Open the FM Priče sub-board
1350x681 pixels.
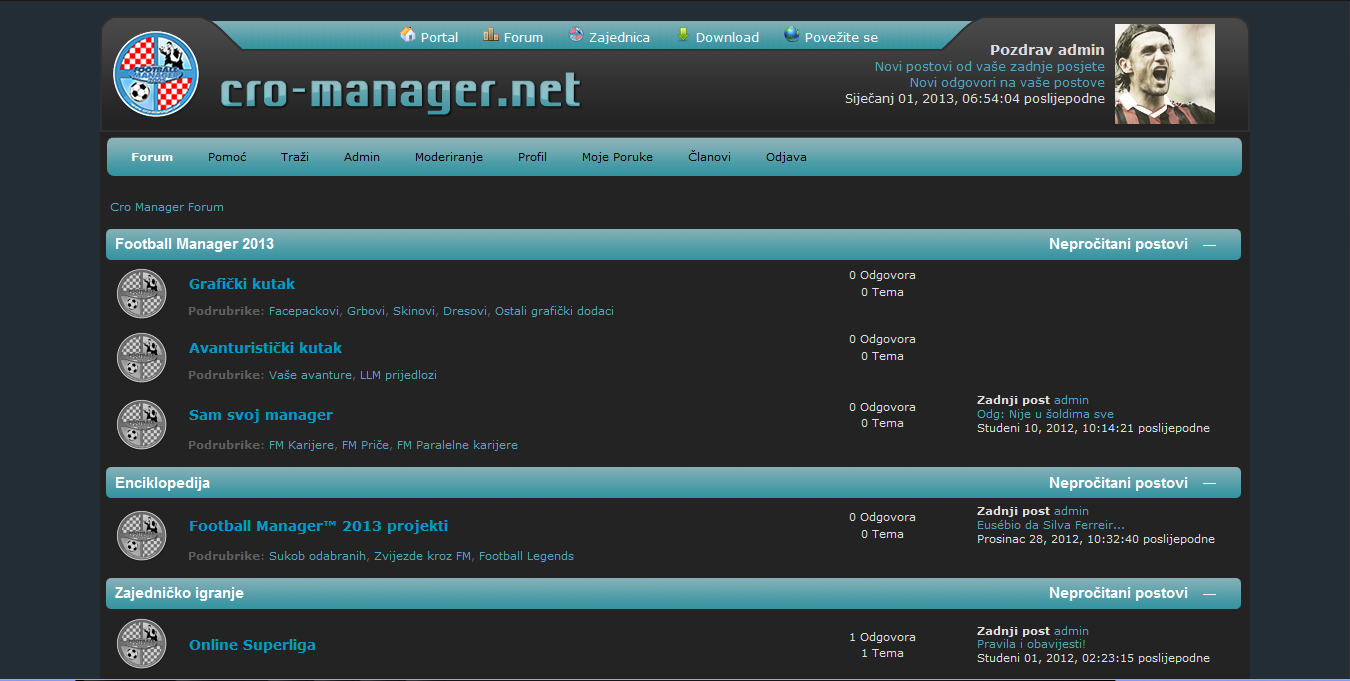[x=366, y=445]
